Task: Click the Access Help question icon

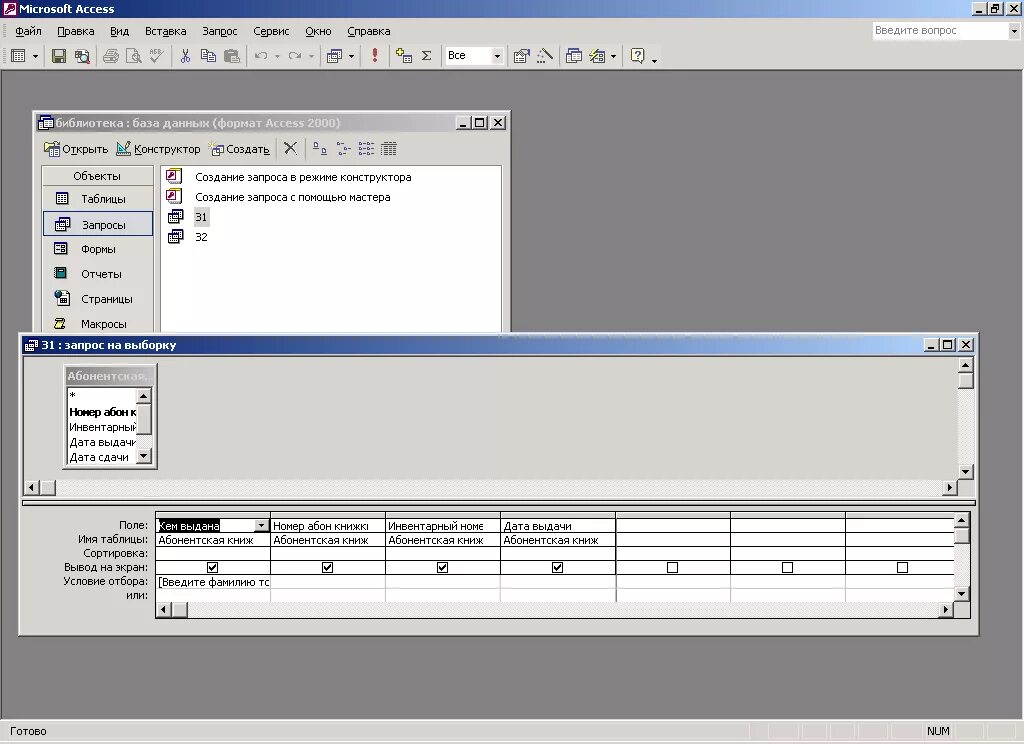Action: (637, 56)
